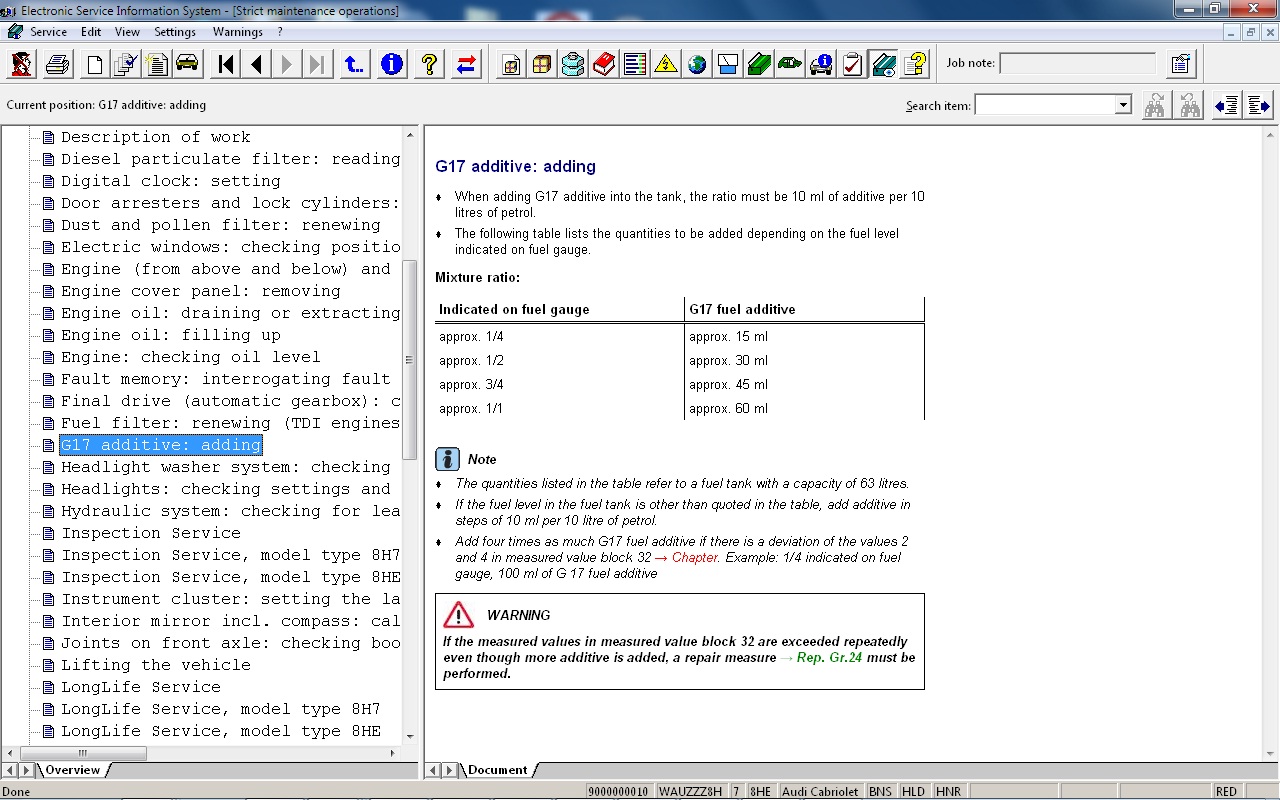The height and width of the screenshot is (800, 1280).
Task: Click the yellow car icon
Action: [x=187, y=65]
